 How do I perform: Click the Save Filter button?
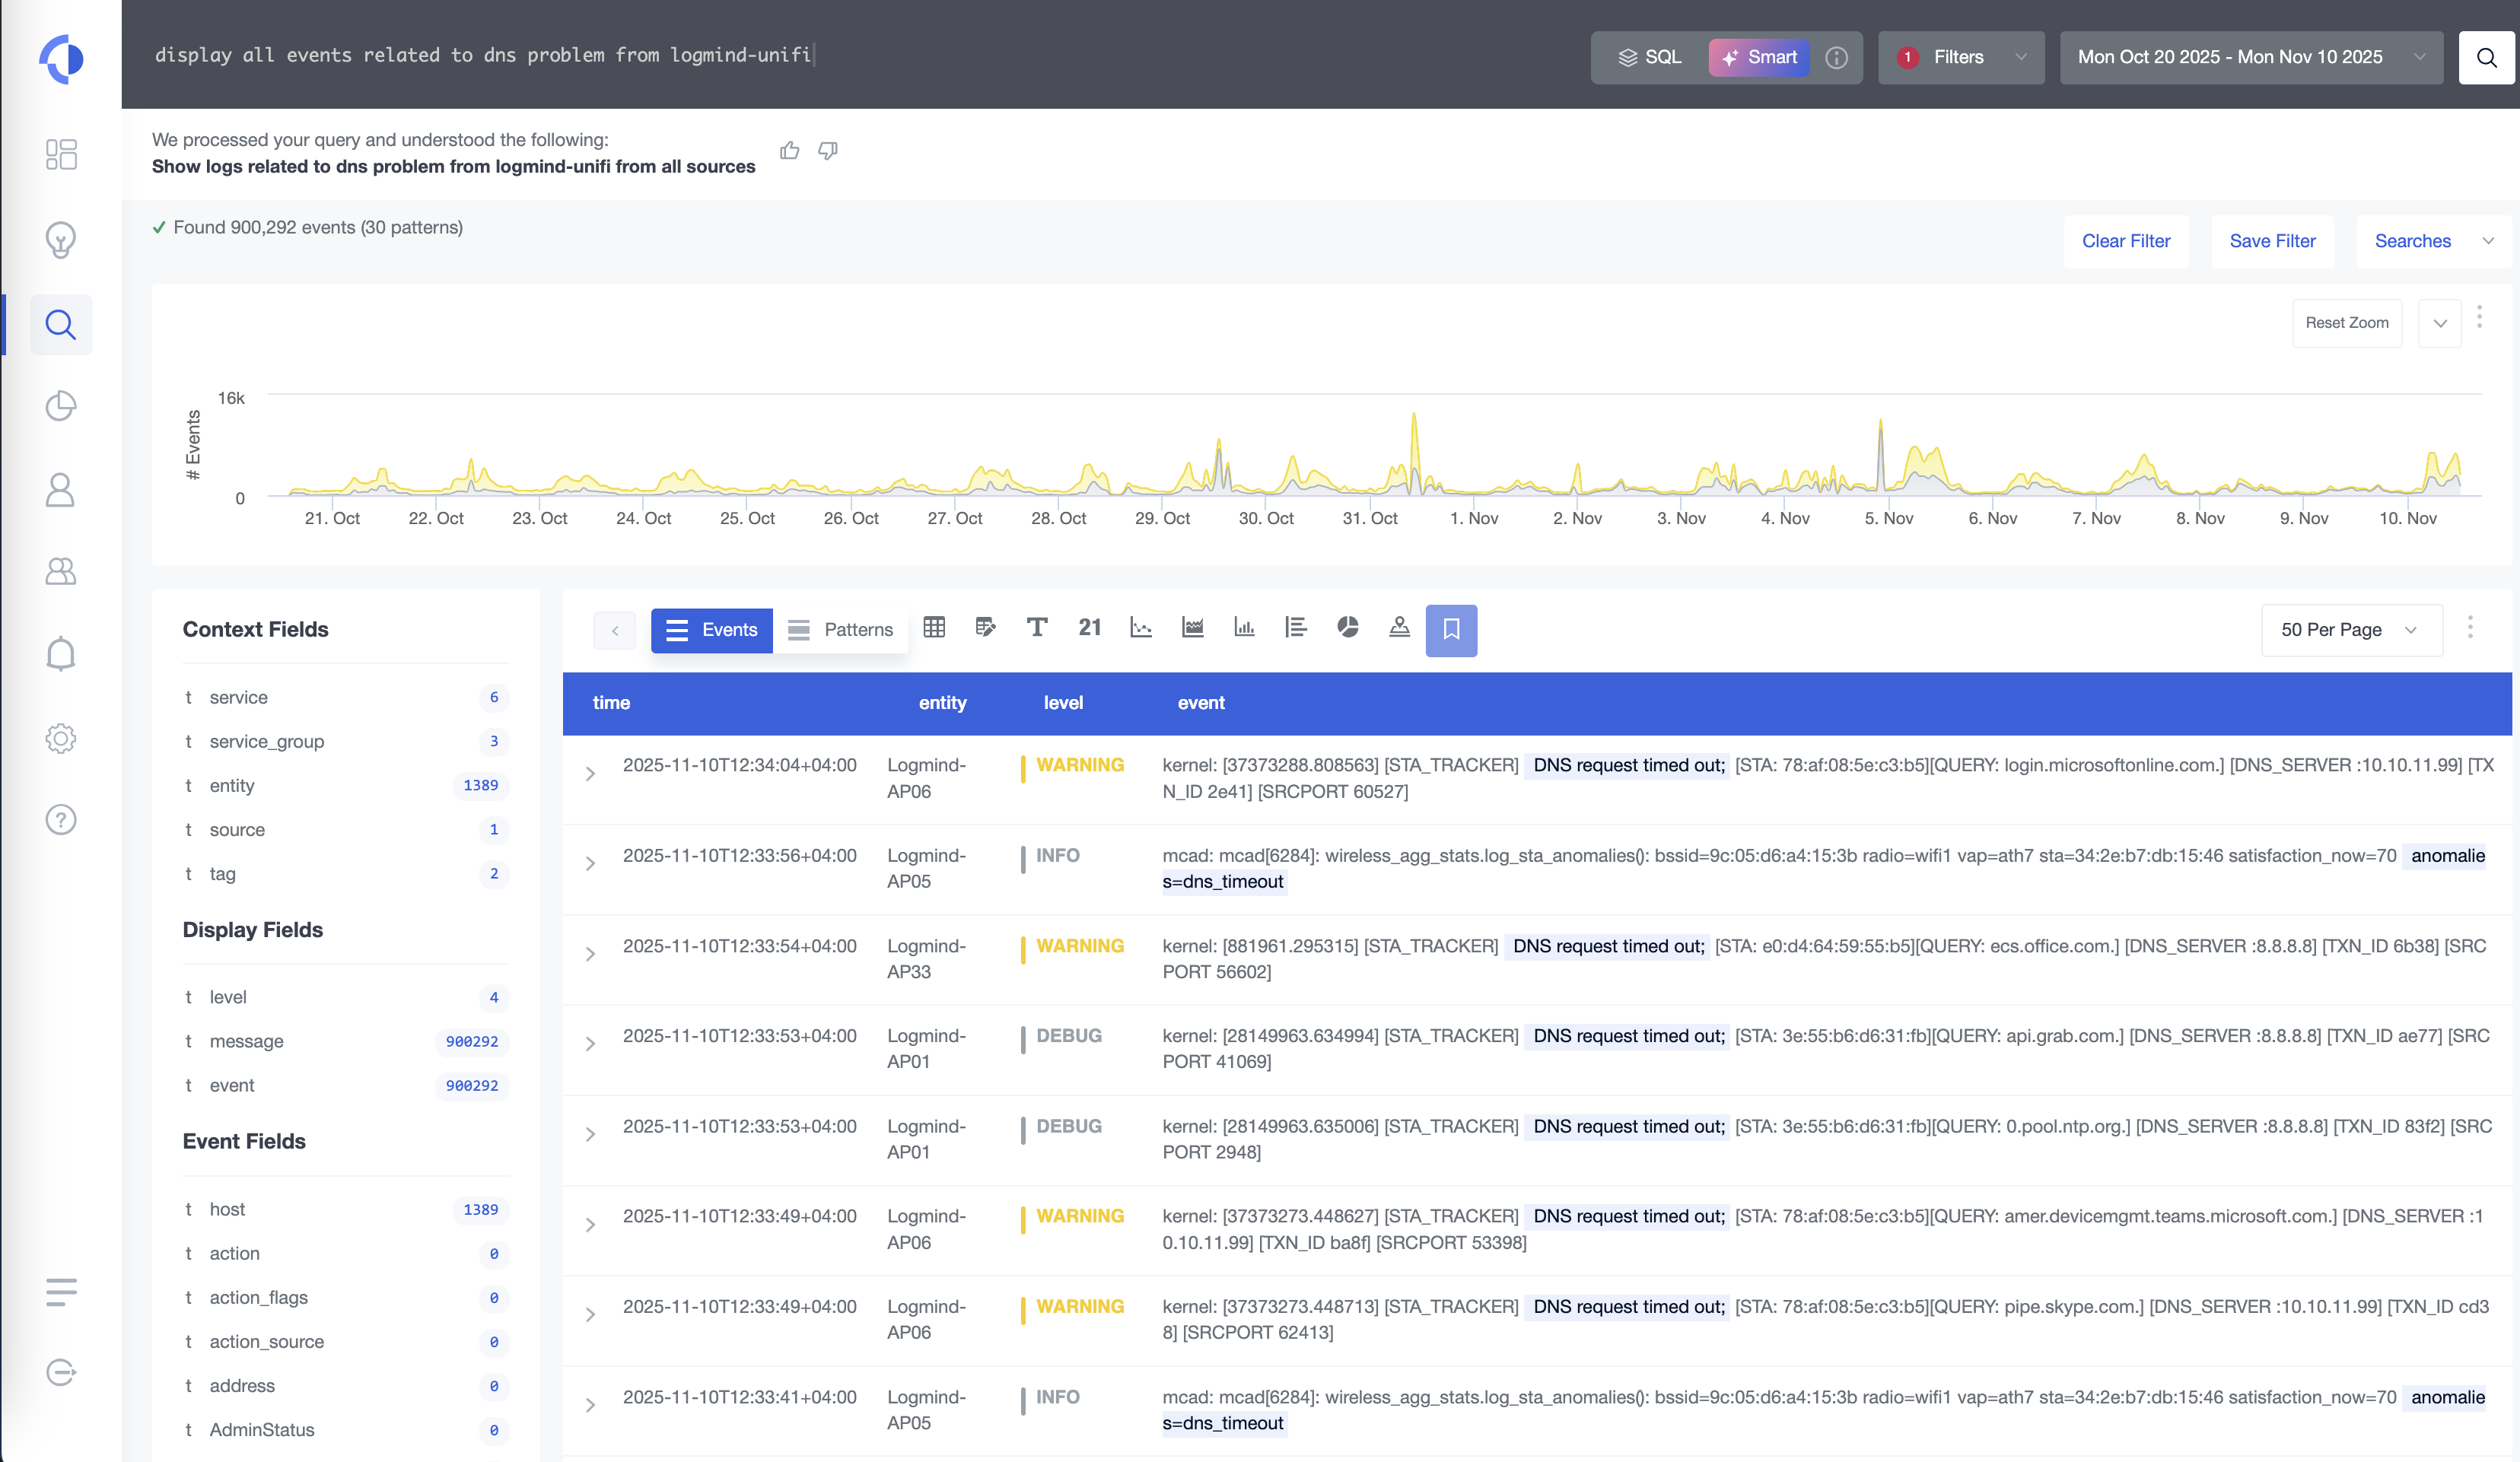[x=2272, y=240]
